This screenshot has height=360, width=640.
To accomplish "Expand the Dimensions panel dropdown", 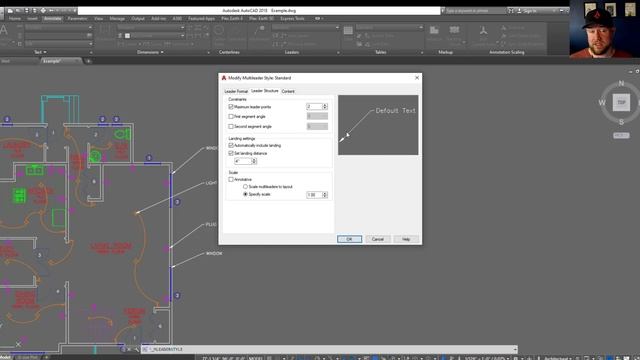I will [150, 52].
